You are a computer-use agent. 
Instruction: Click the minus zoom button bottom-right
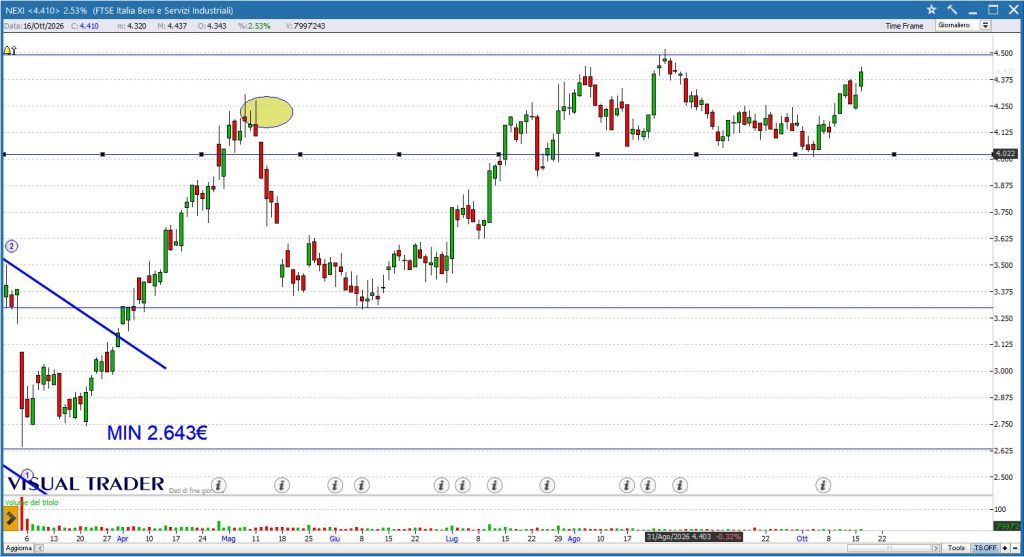click(x=1016, y=548)
